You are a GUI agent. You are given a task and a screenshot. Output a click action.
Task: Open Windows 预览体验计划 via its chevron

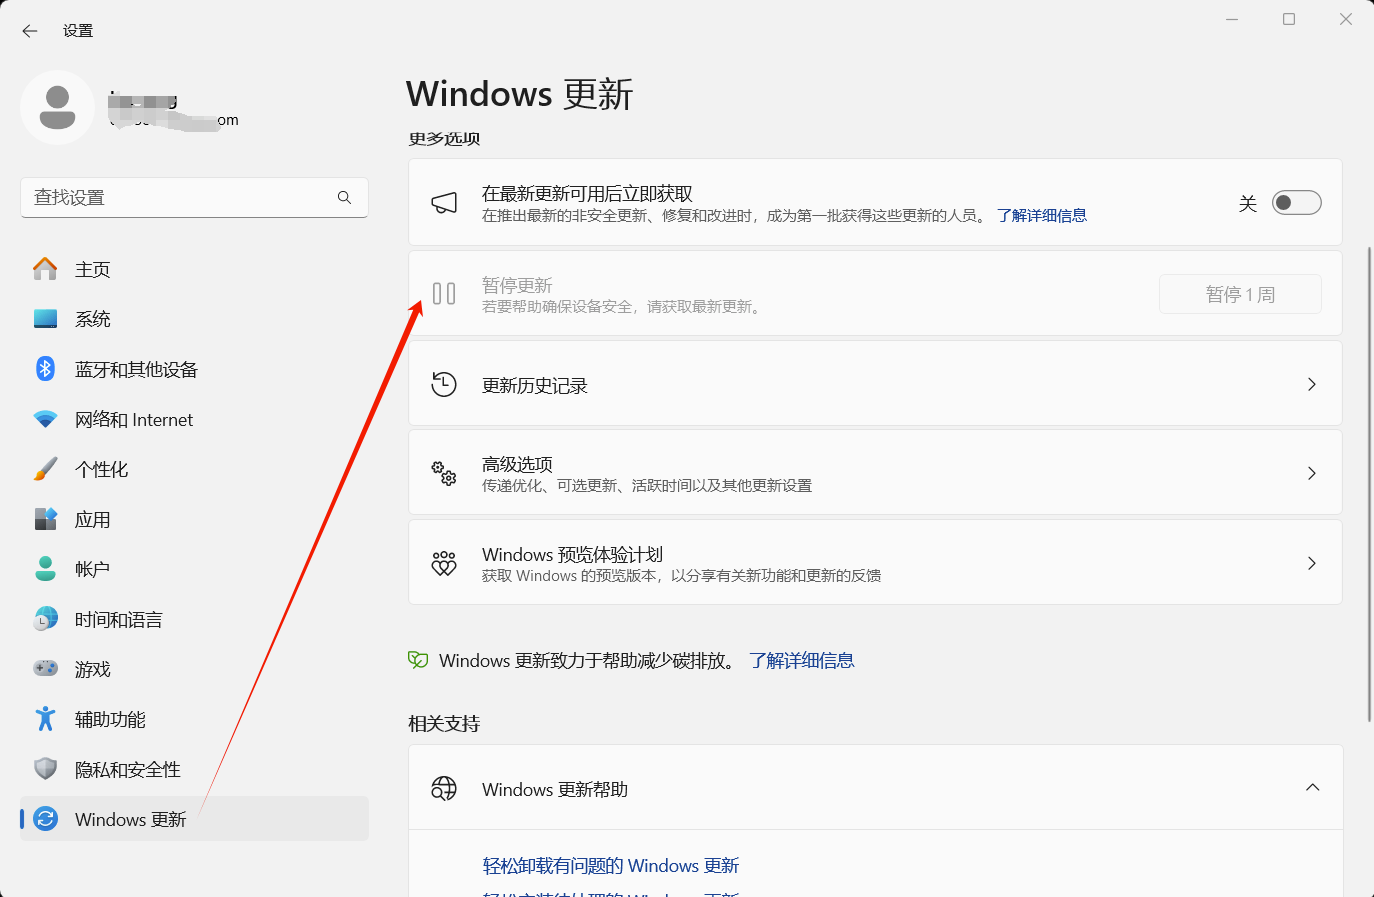pyautogui.click(x=1312, y=564)
